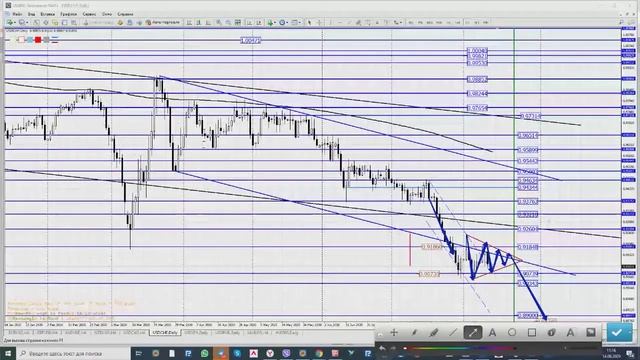
Task: Switch timeframe to D1
Action: (467, 22)
